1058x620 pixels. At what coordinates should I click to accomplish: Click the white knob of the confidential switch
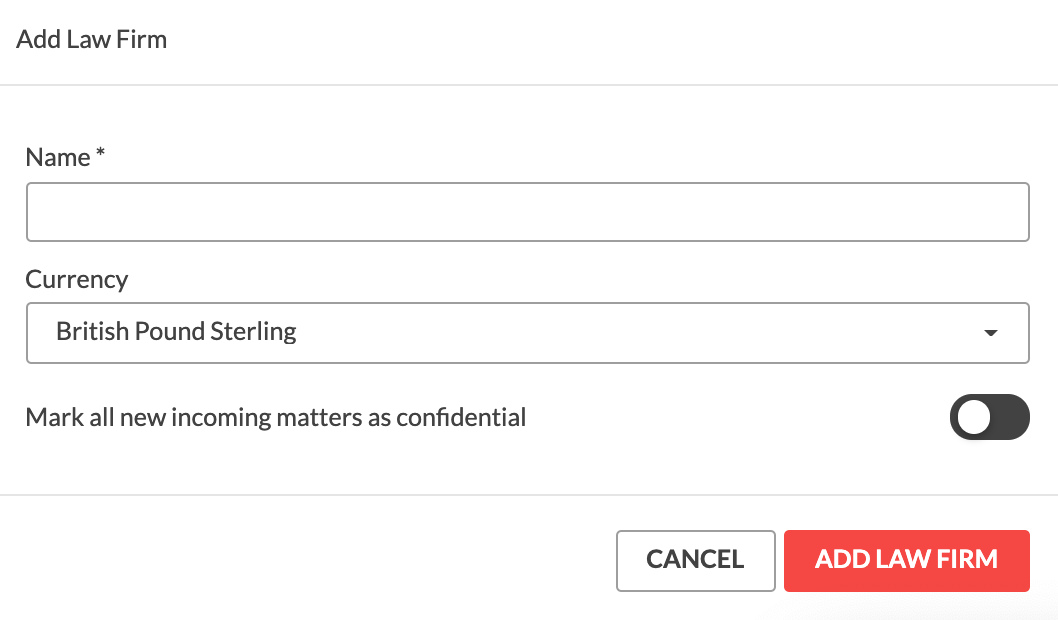point(974,417)
